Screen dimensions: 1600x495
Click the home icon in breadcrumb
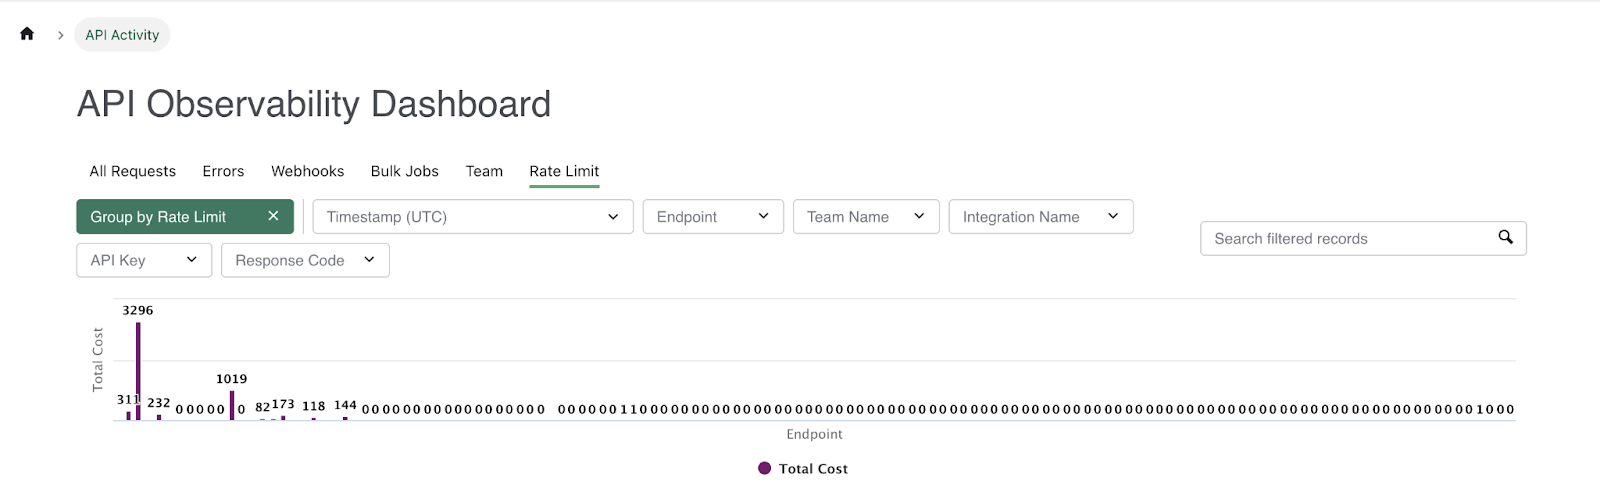[x=27, y=34]
